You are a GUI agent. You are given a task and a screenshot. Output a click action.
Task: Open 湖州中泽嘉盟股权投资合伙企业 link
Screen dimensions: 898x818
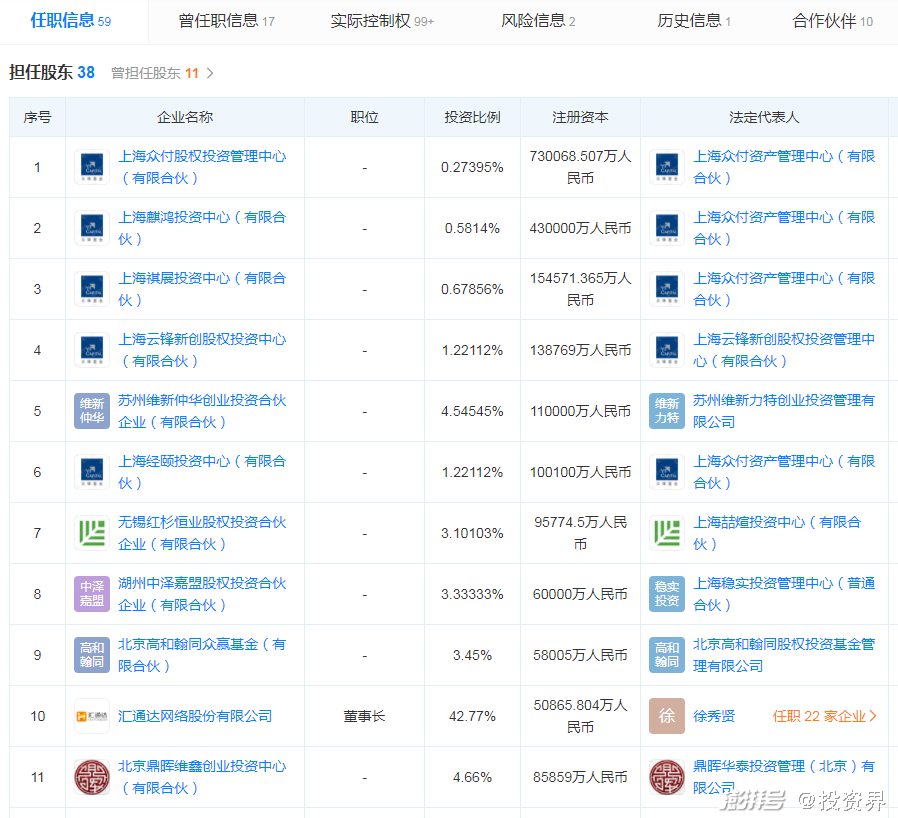point(202,594)
